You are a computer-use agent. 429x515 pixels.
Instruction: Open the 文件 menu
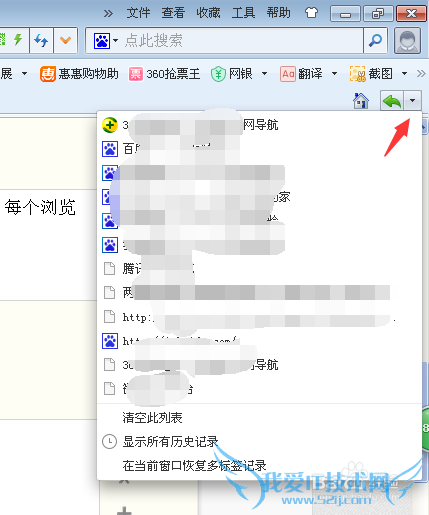(138, 13)
